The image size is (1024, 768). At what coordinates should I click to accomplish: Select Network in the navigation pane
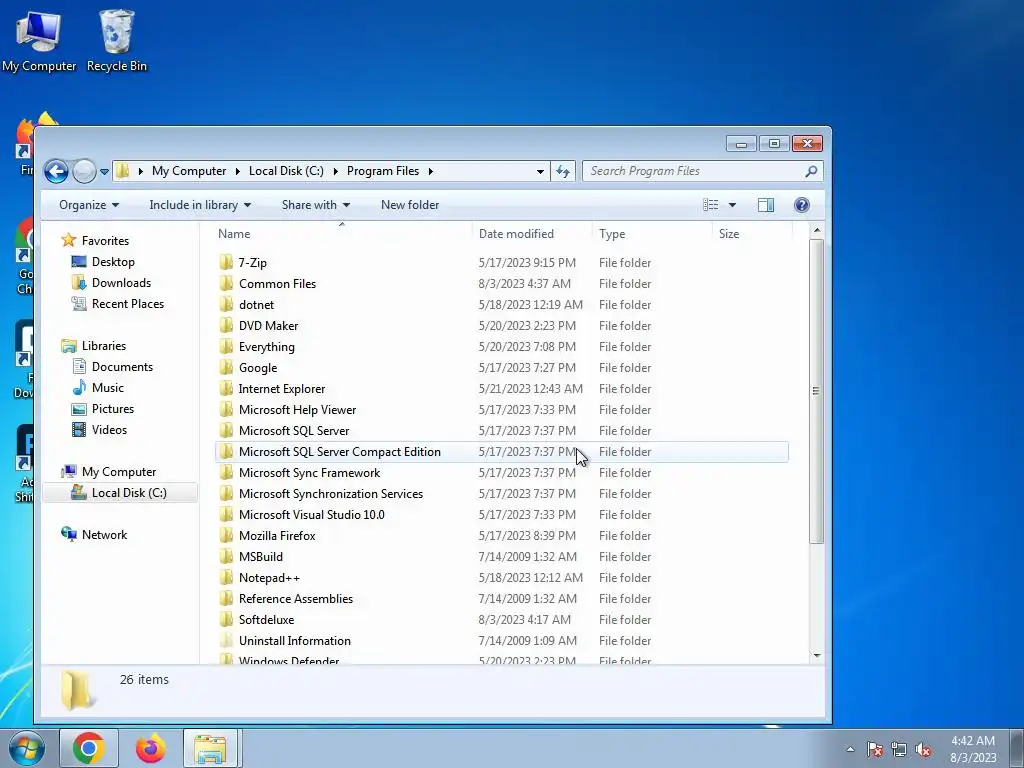[104, 535]
